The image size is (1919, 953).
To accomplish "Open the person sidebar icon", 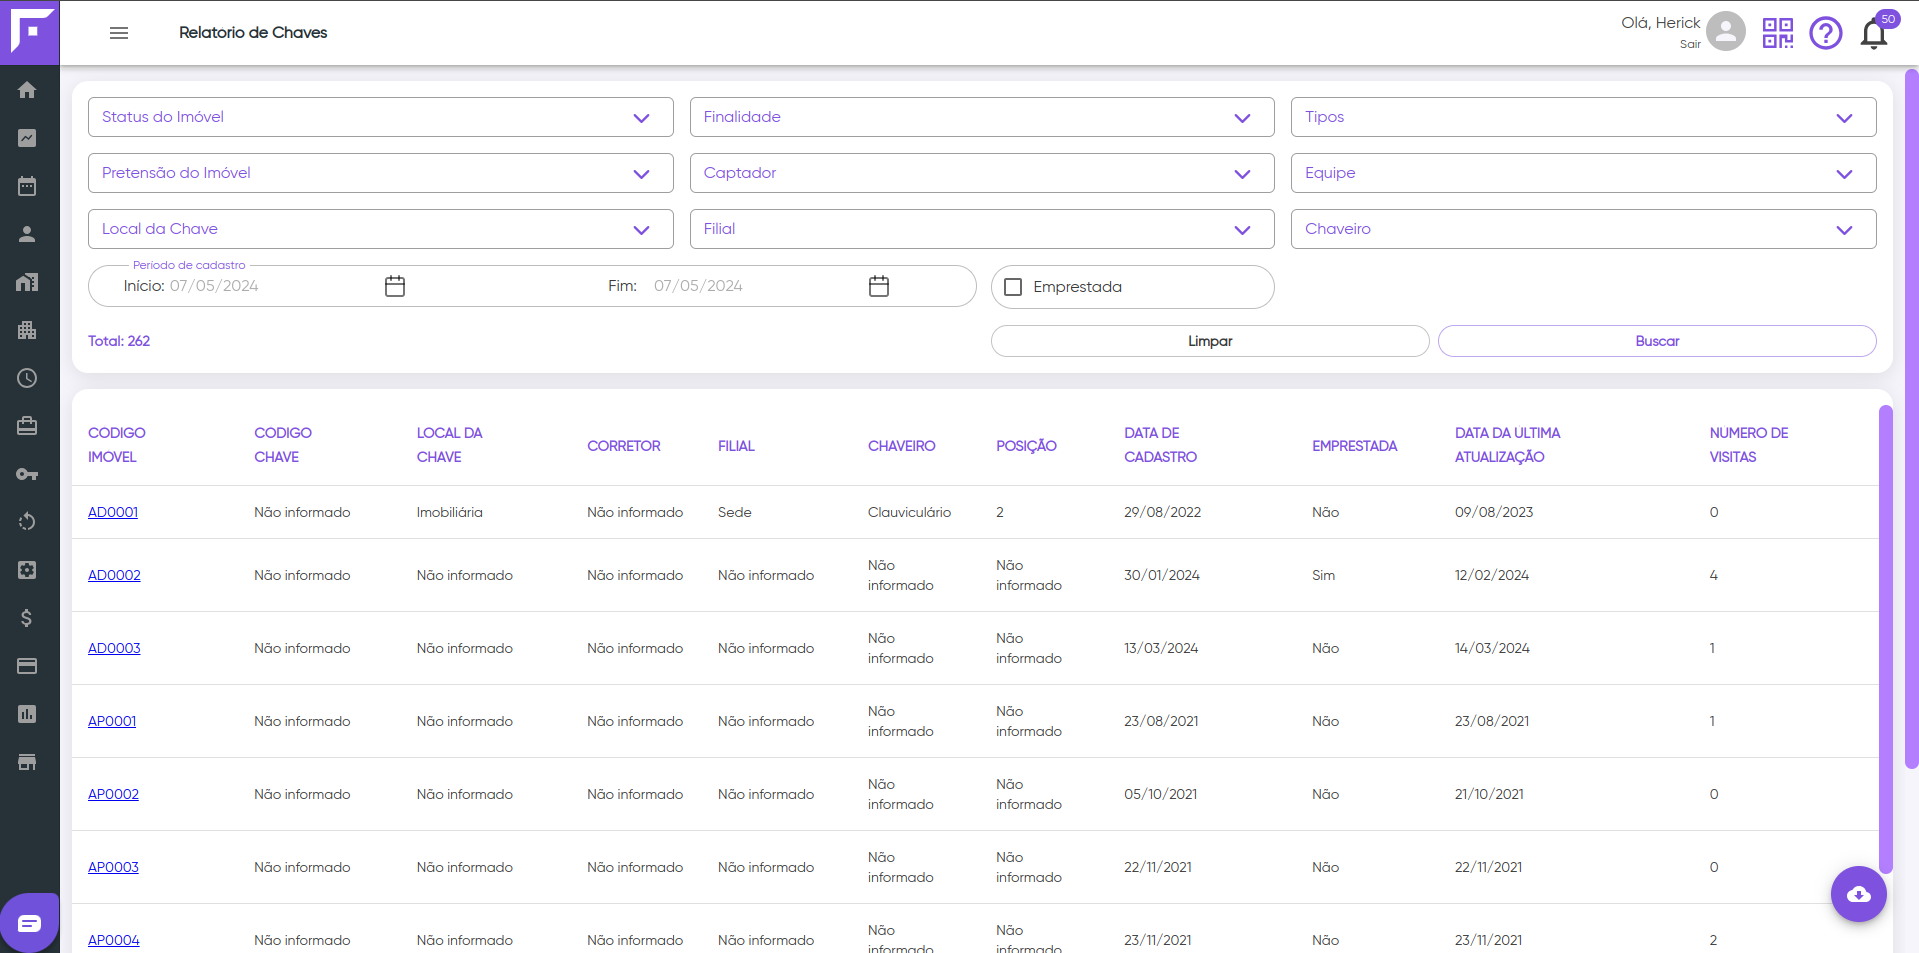I will point(27,234).
